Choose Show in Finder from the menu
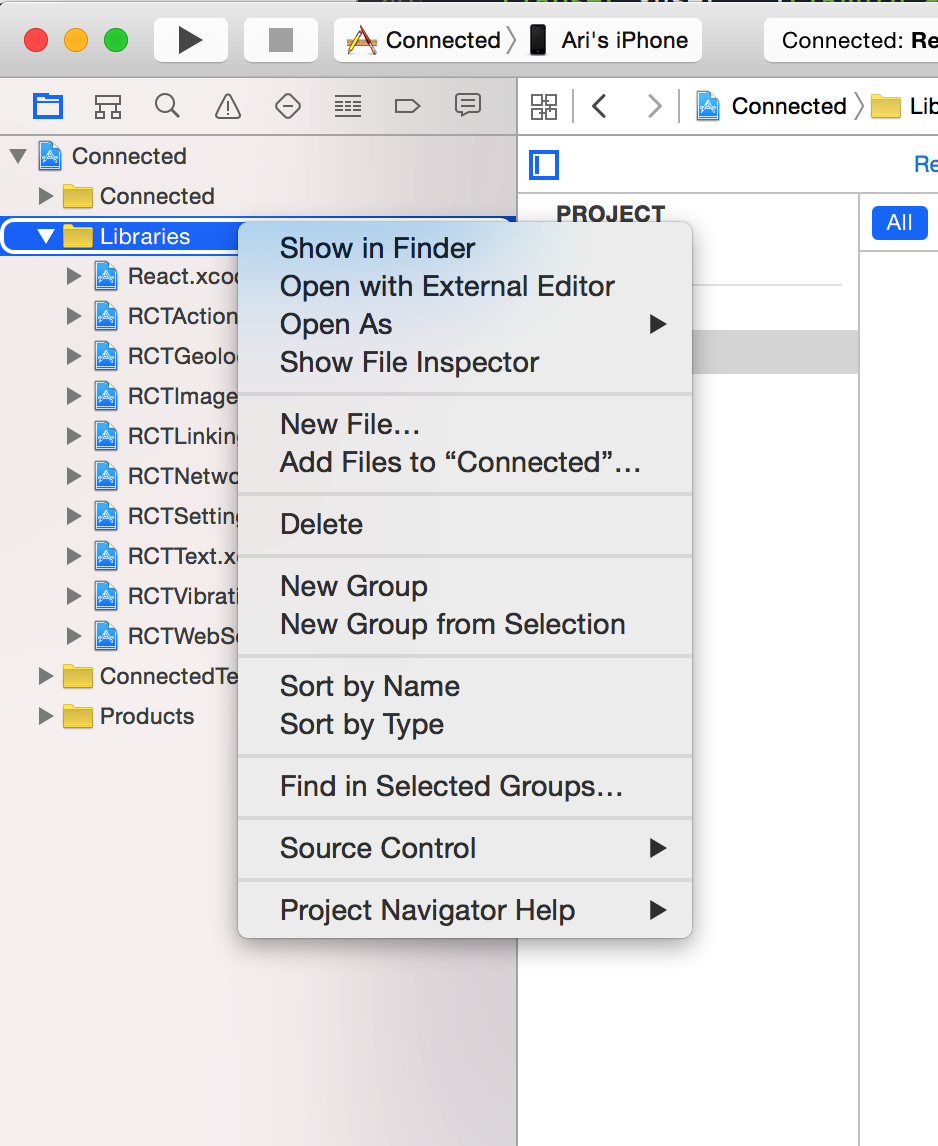The width and height of the screenshot is (938, 1146). pyautogui.click(x=377, y=248)
